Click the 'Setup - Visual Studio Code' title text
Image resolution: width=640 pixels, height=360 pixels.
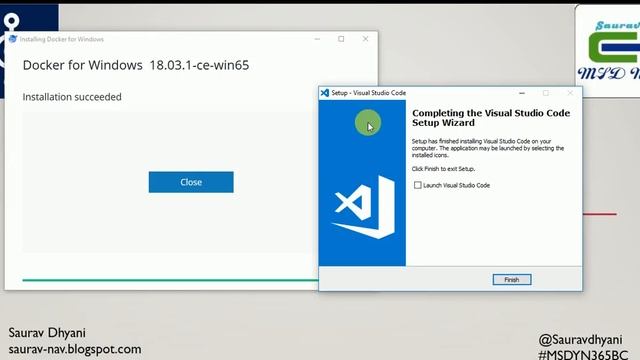coord(369,93)
